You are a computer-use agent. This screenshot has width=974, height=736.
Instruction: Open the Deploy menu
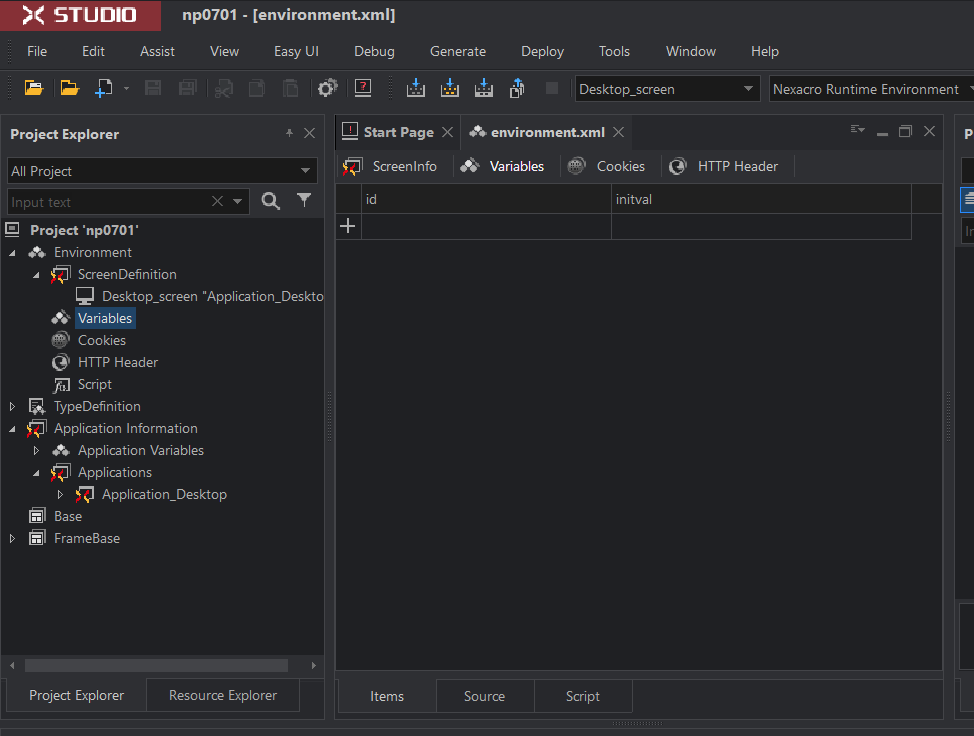coord(542,52)
